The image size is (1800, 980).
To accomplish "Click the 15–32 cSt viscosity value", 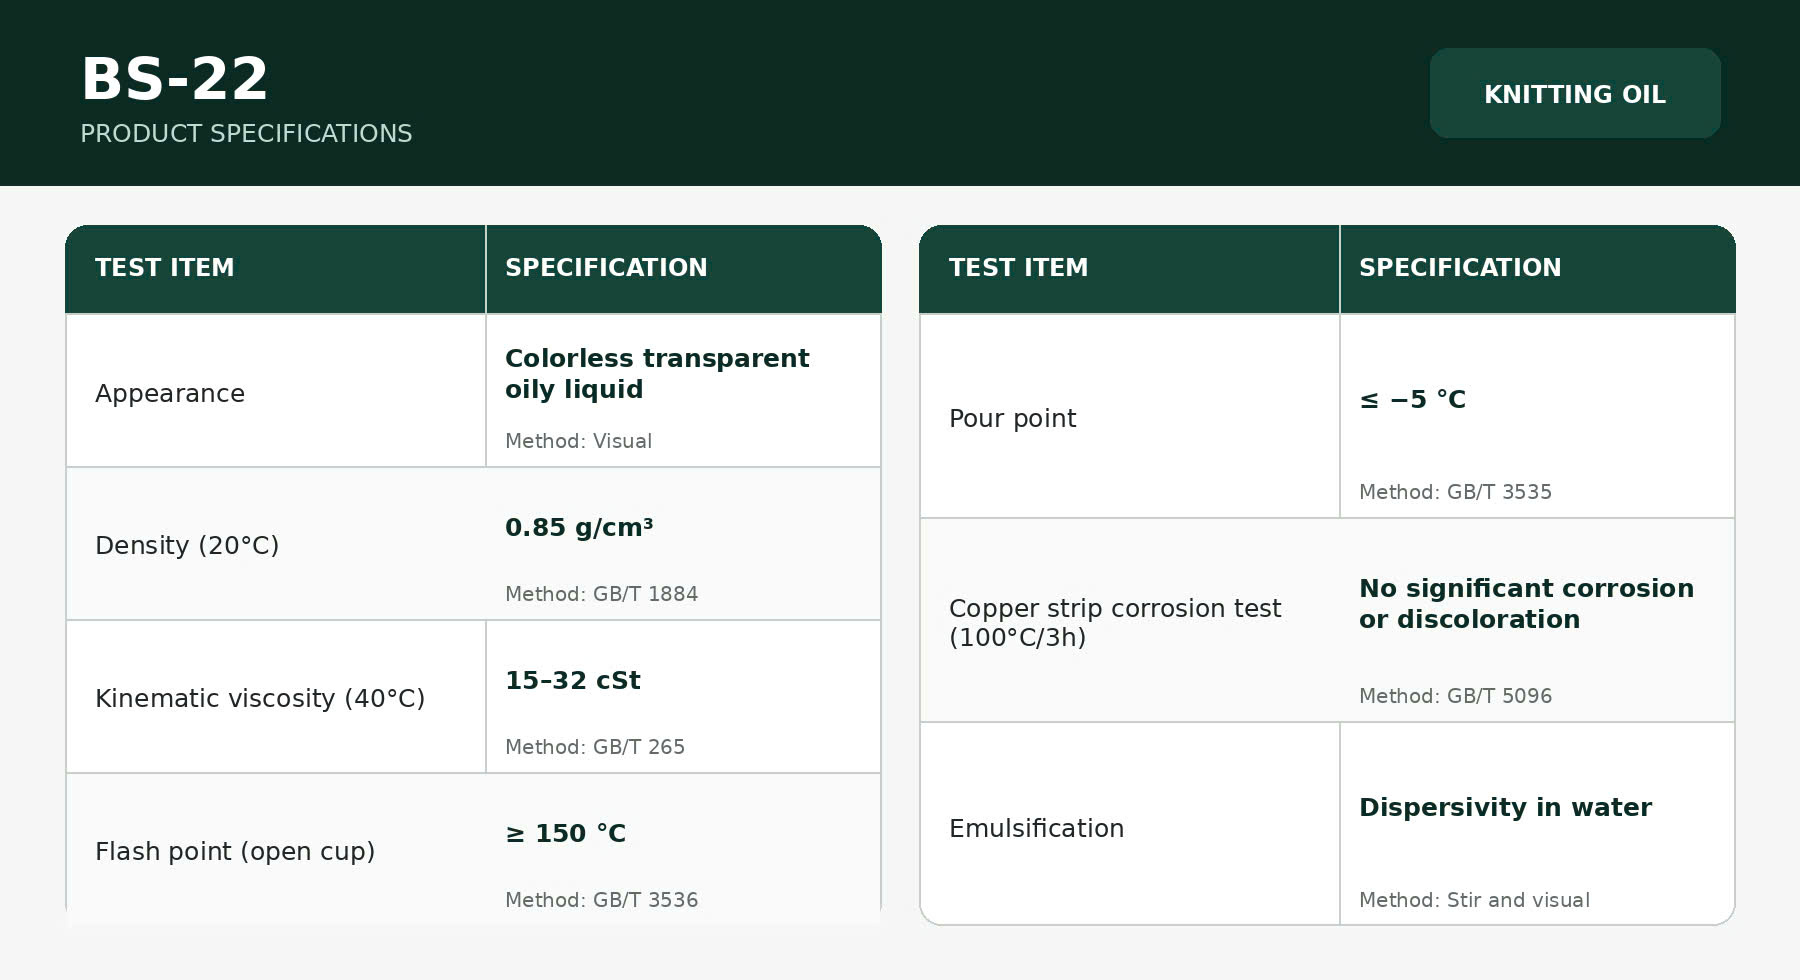I will 573,680.
